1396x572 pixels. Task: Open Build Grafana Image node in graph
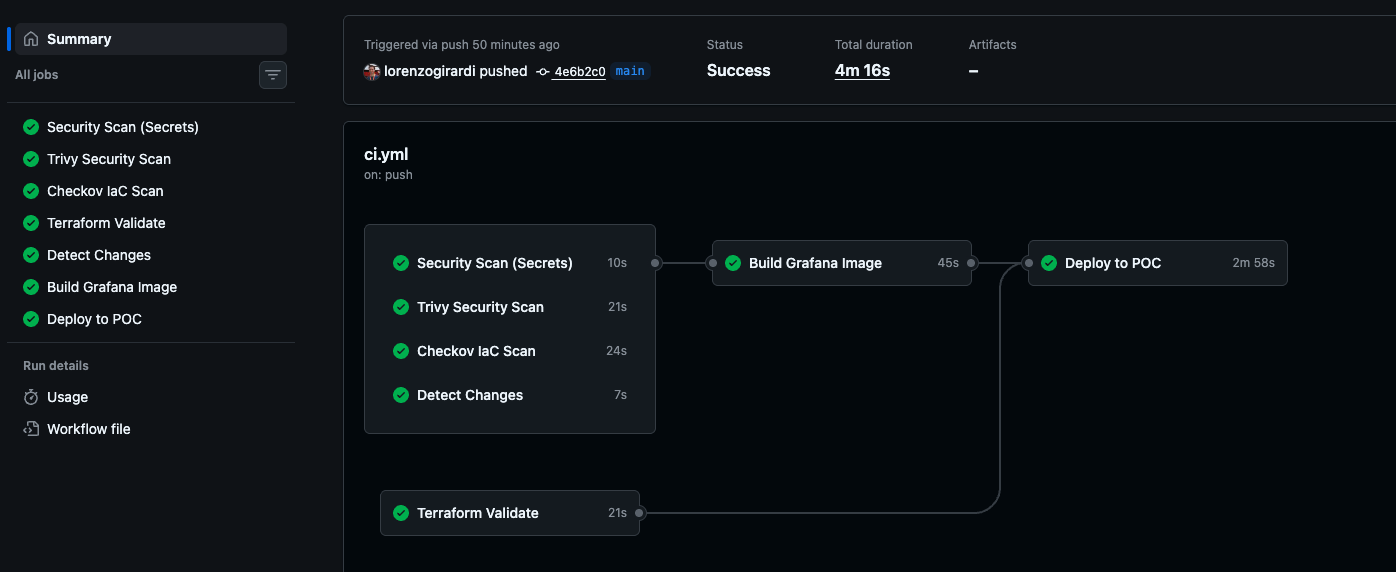(842, 263)
